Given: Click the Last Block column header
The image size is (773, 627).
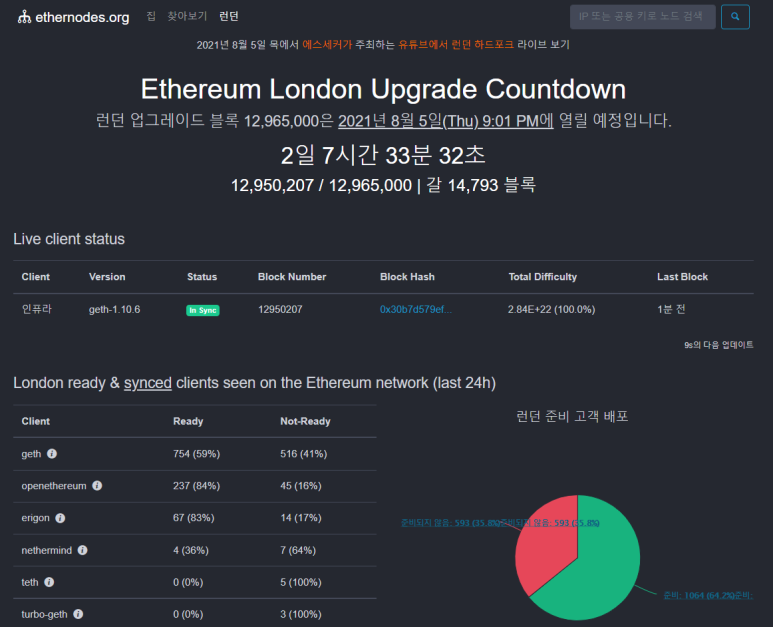Looking at the screenshot, I should click(682, 277).
